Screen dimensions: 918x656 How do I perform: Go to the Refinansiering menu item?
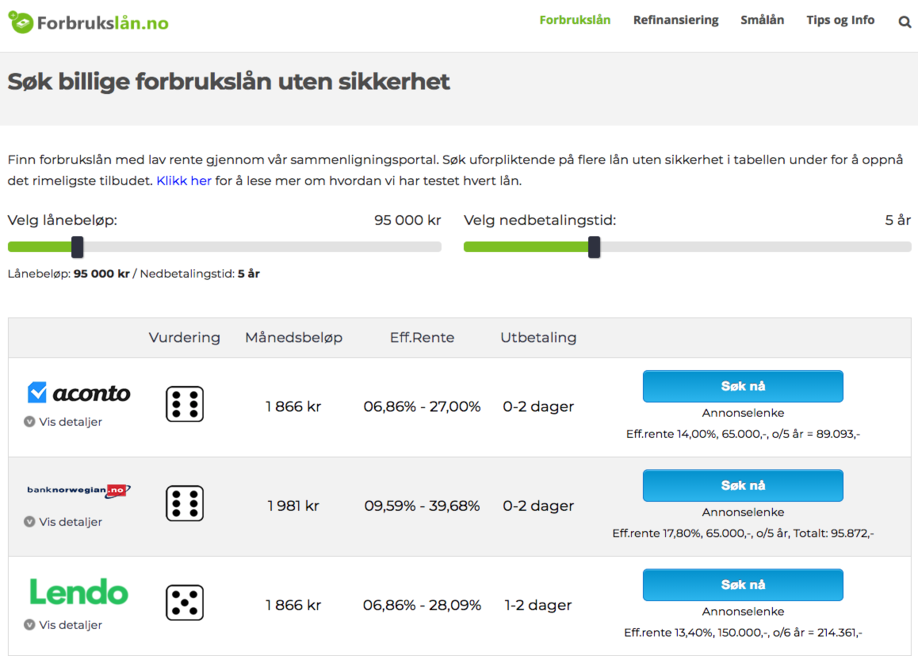[x=675, y=20]
